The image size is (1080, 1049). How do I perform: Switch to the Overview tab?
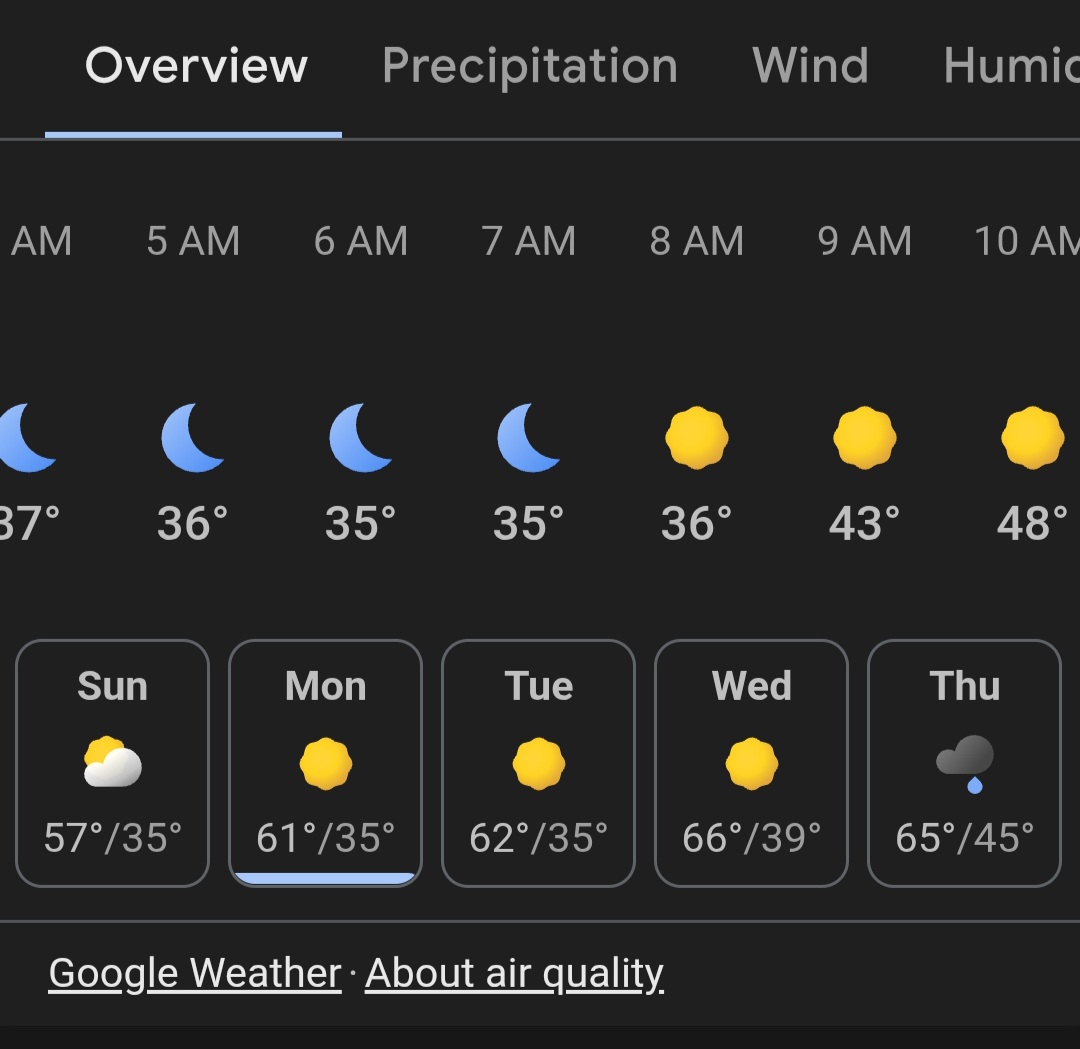(x=196, y=67)
